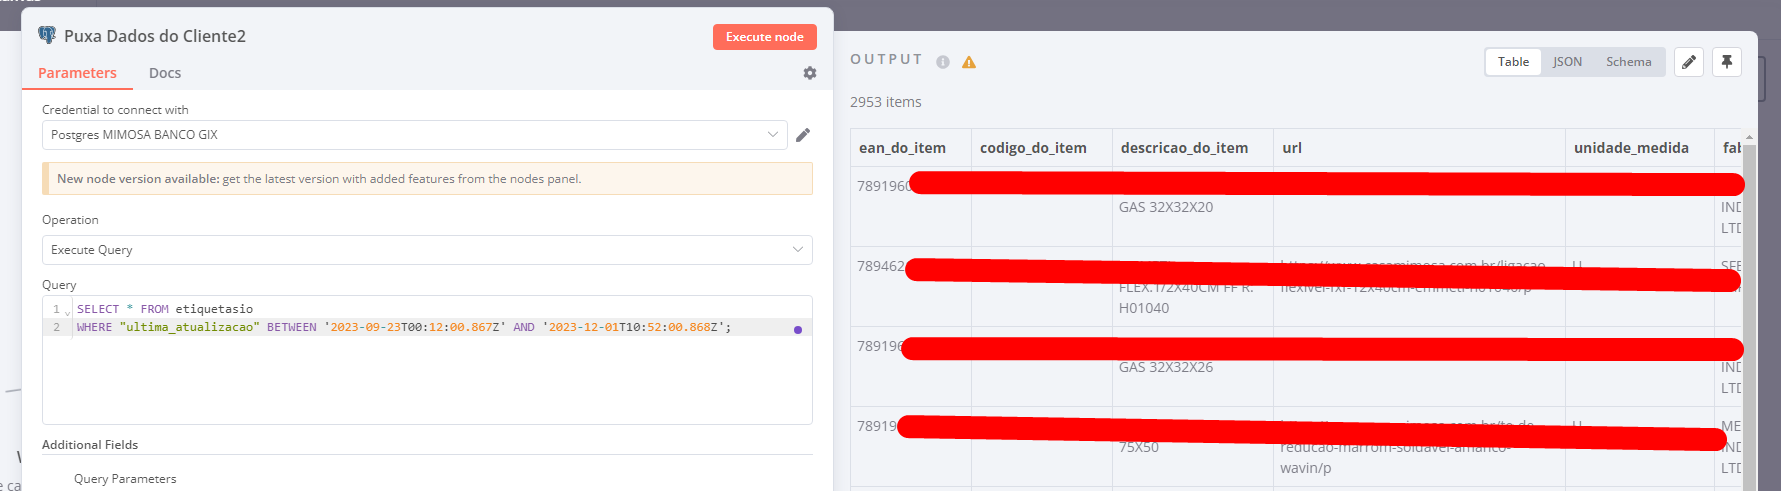Click the Execute node button
This screenshot has width=1781, height=491.
(x=764, y=37)
